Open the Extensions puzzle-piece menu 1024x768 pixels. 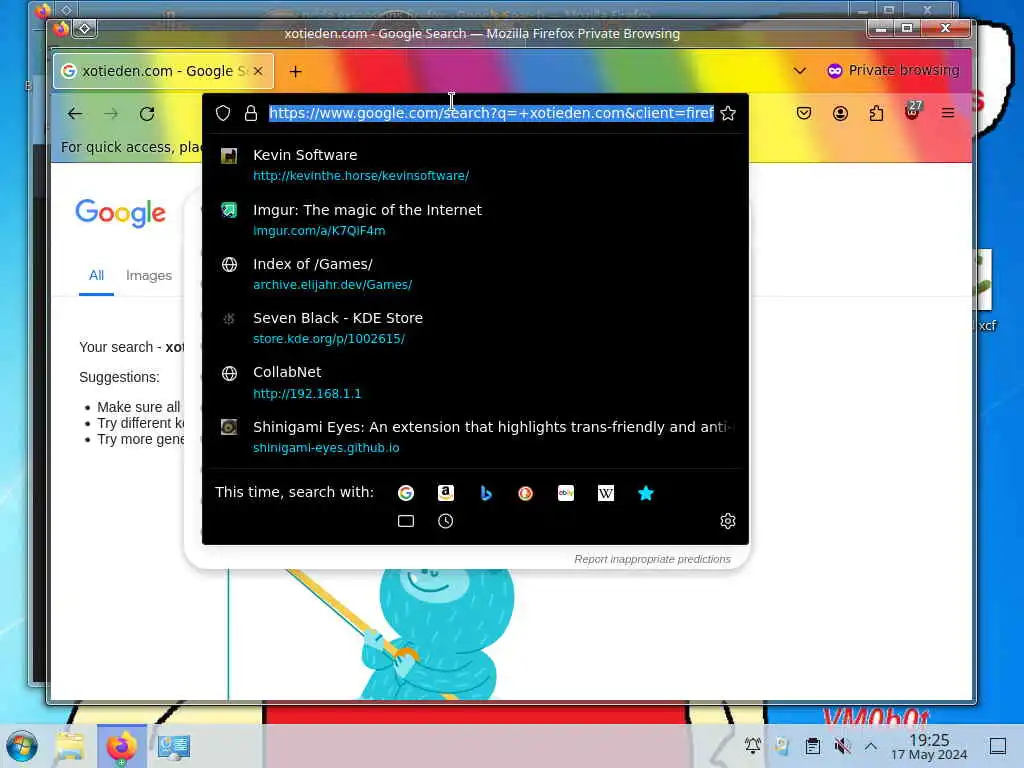pos(876,114)
